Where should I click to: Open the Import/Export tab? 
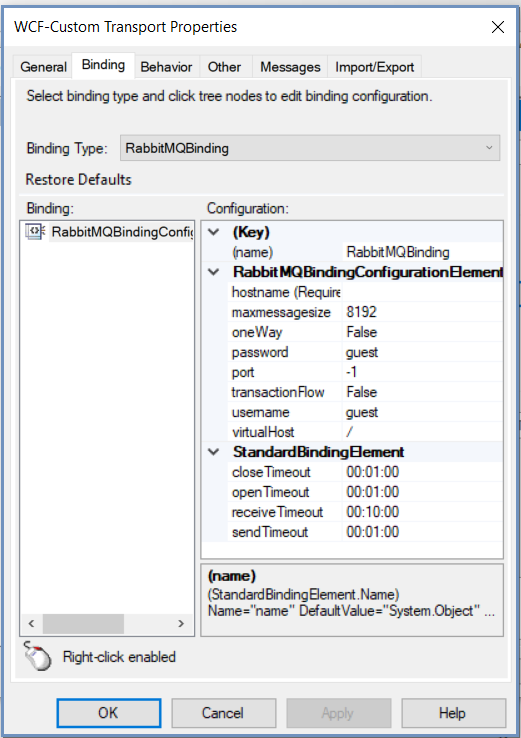tap(375, 67)
